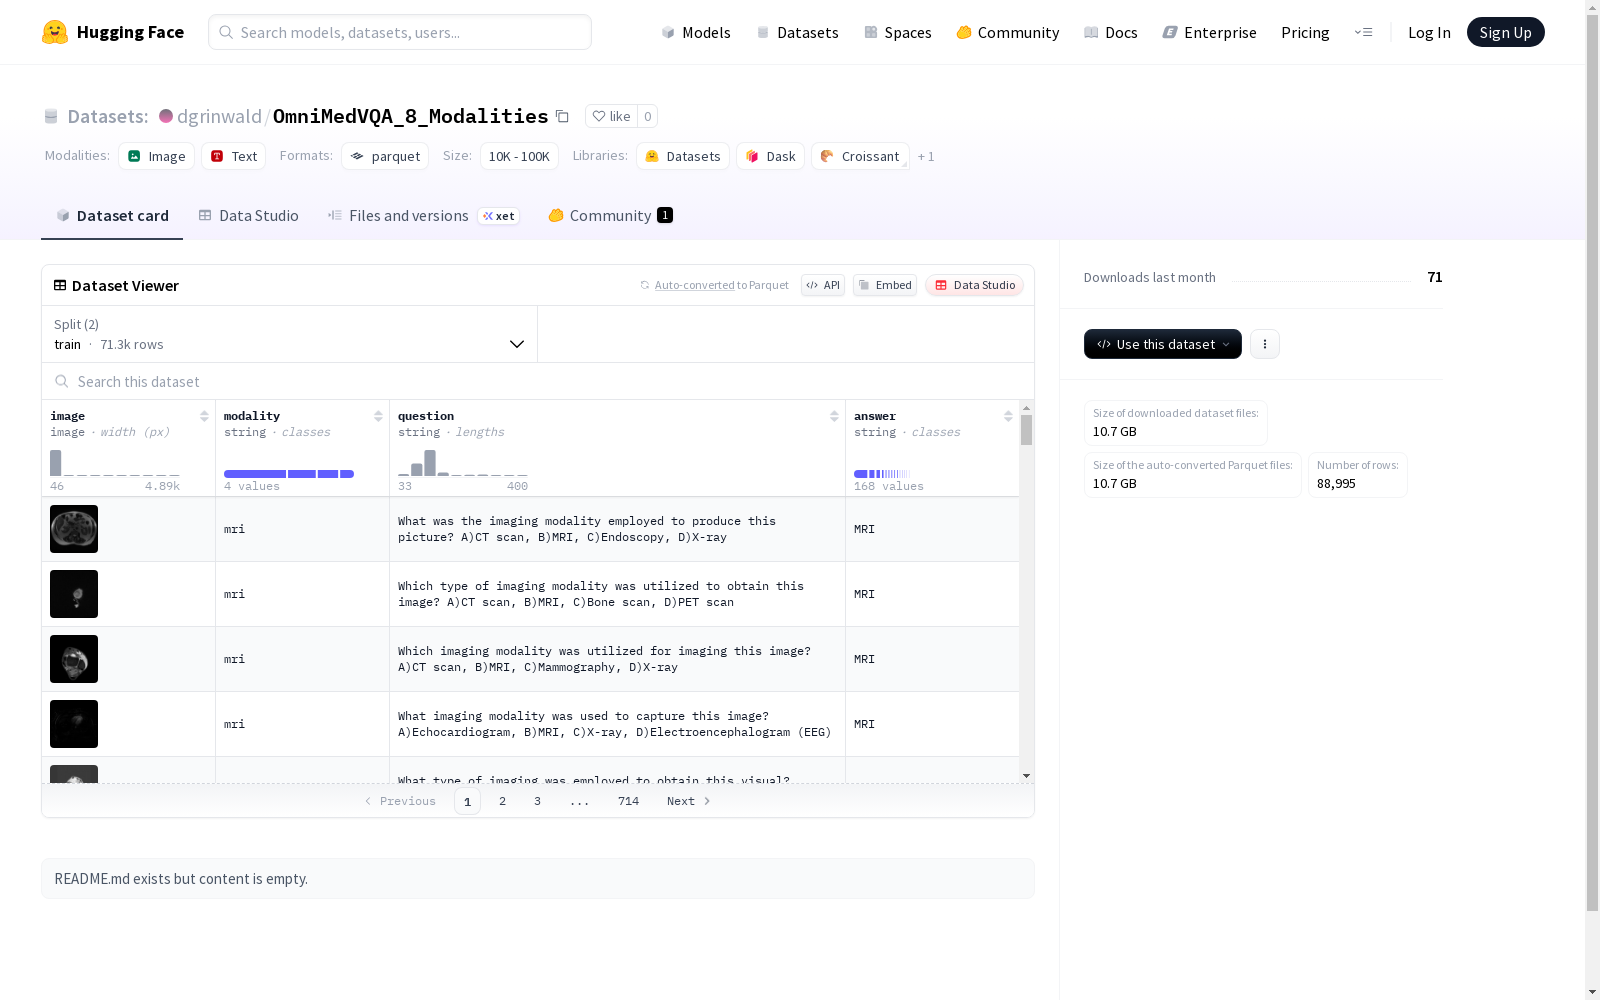Open the Community navigation item
This screenshot has height=1000, width=1600.
click(1008, 32)
